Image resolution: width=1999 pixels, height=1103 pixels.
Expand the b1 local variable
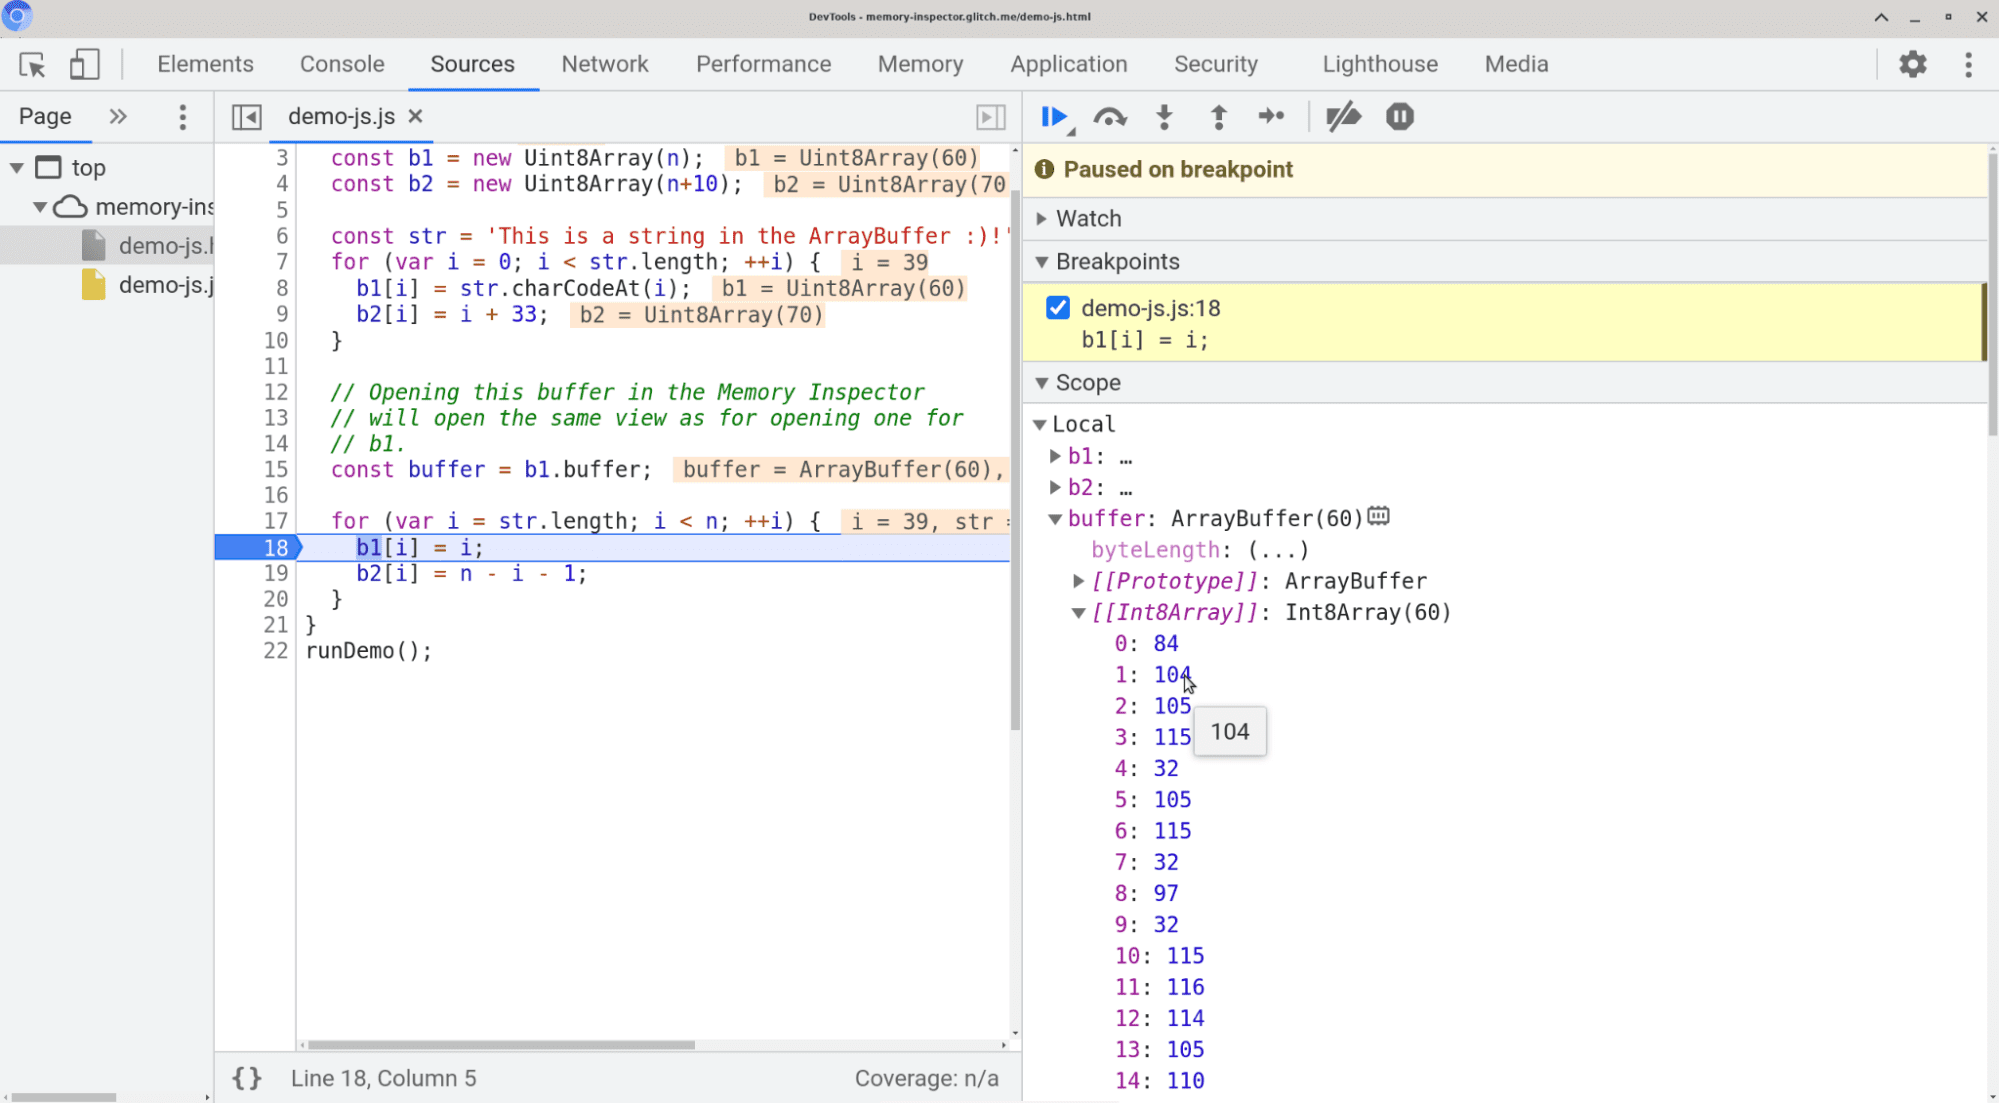tap(1058, 455)
